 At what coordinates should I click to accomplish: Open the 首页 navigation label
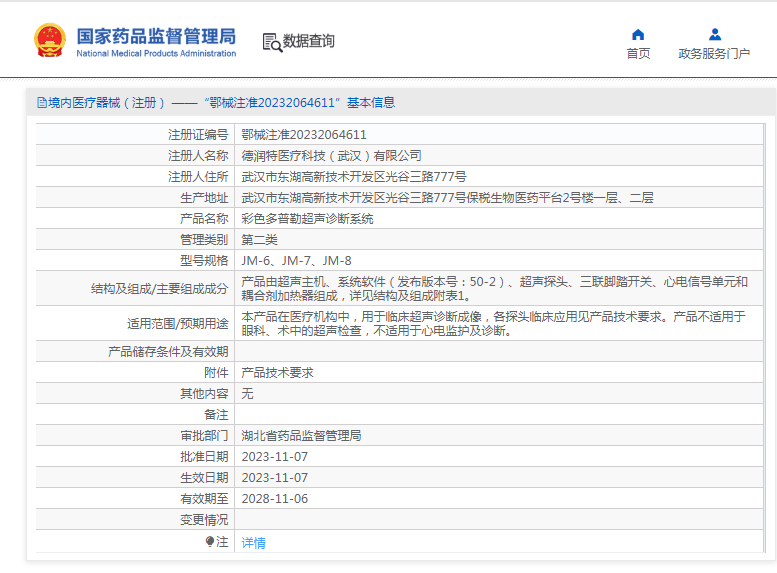point(638,54)
